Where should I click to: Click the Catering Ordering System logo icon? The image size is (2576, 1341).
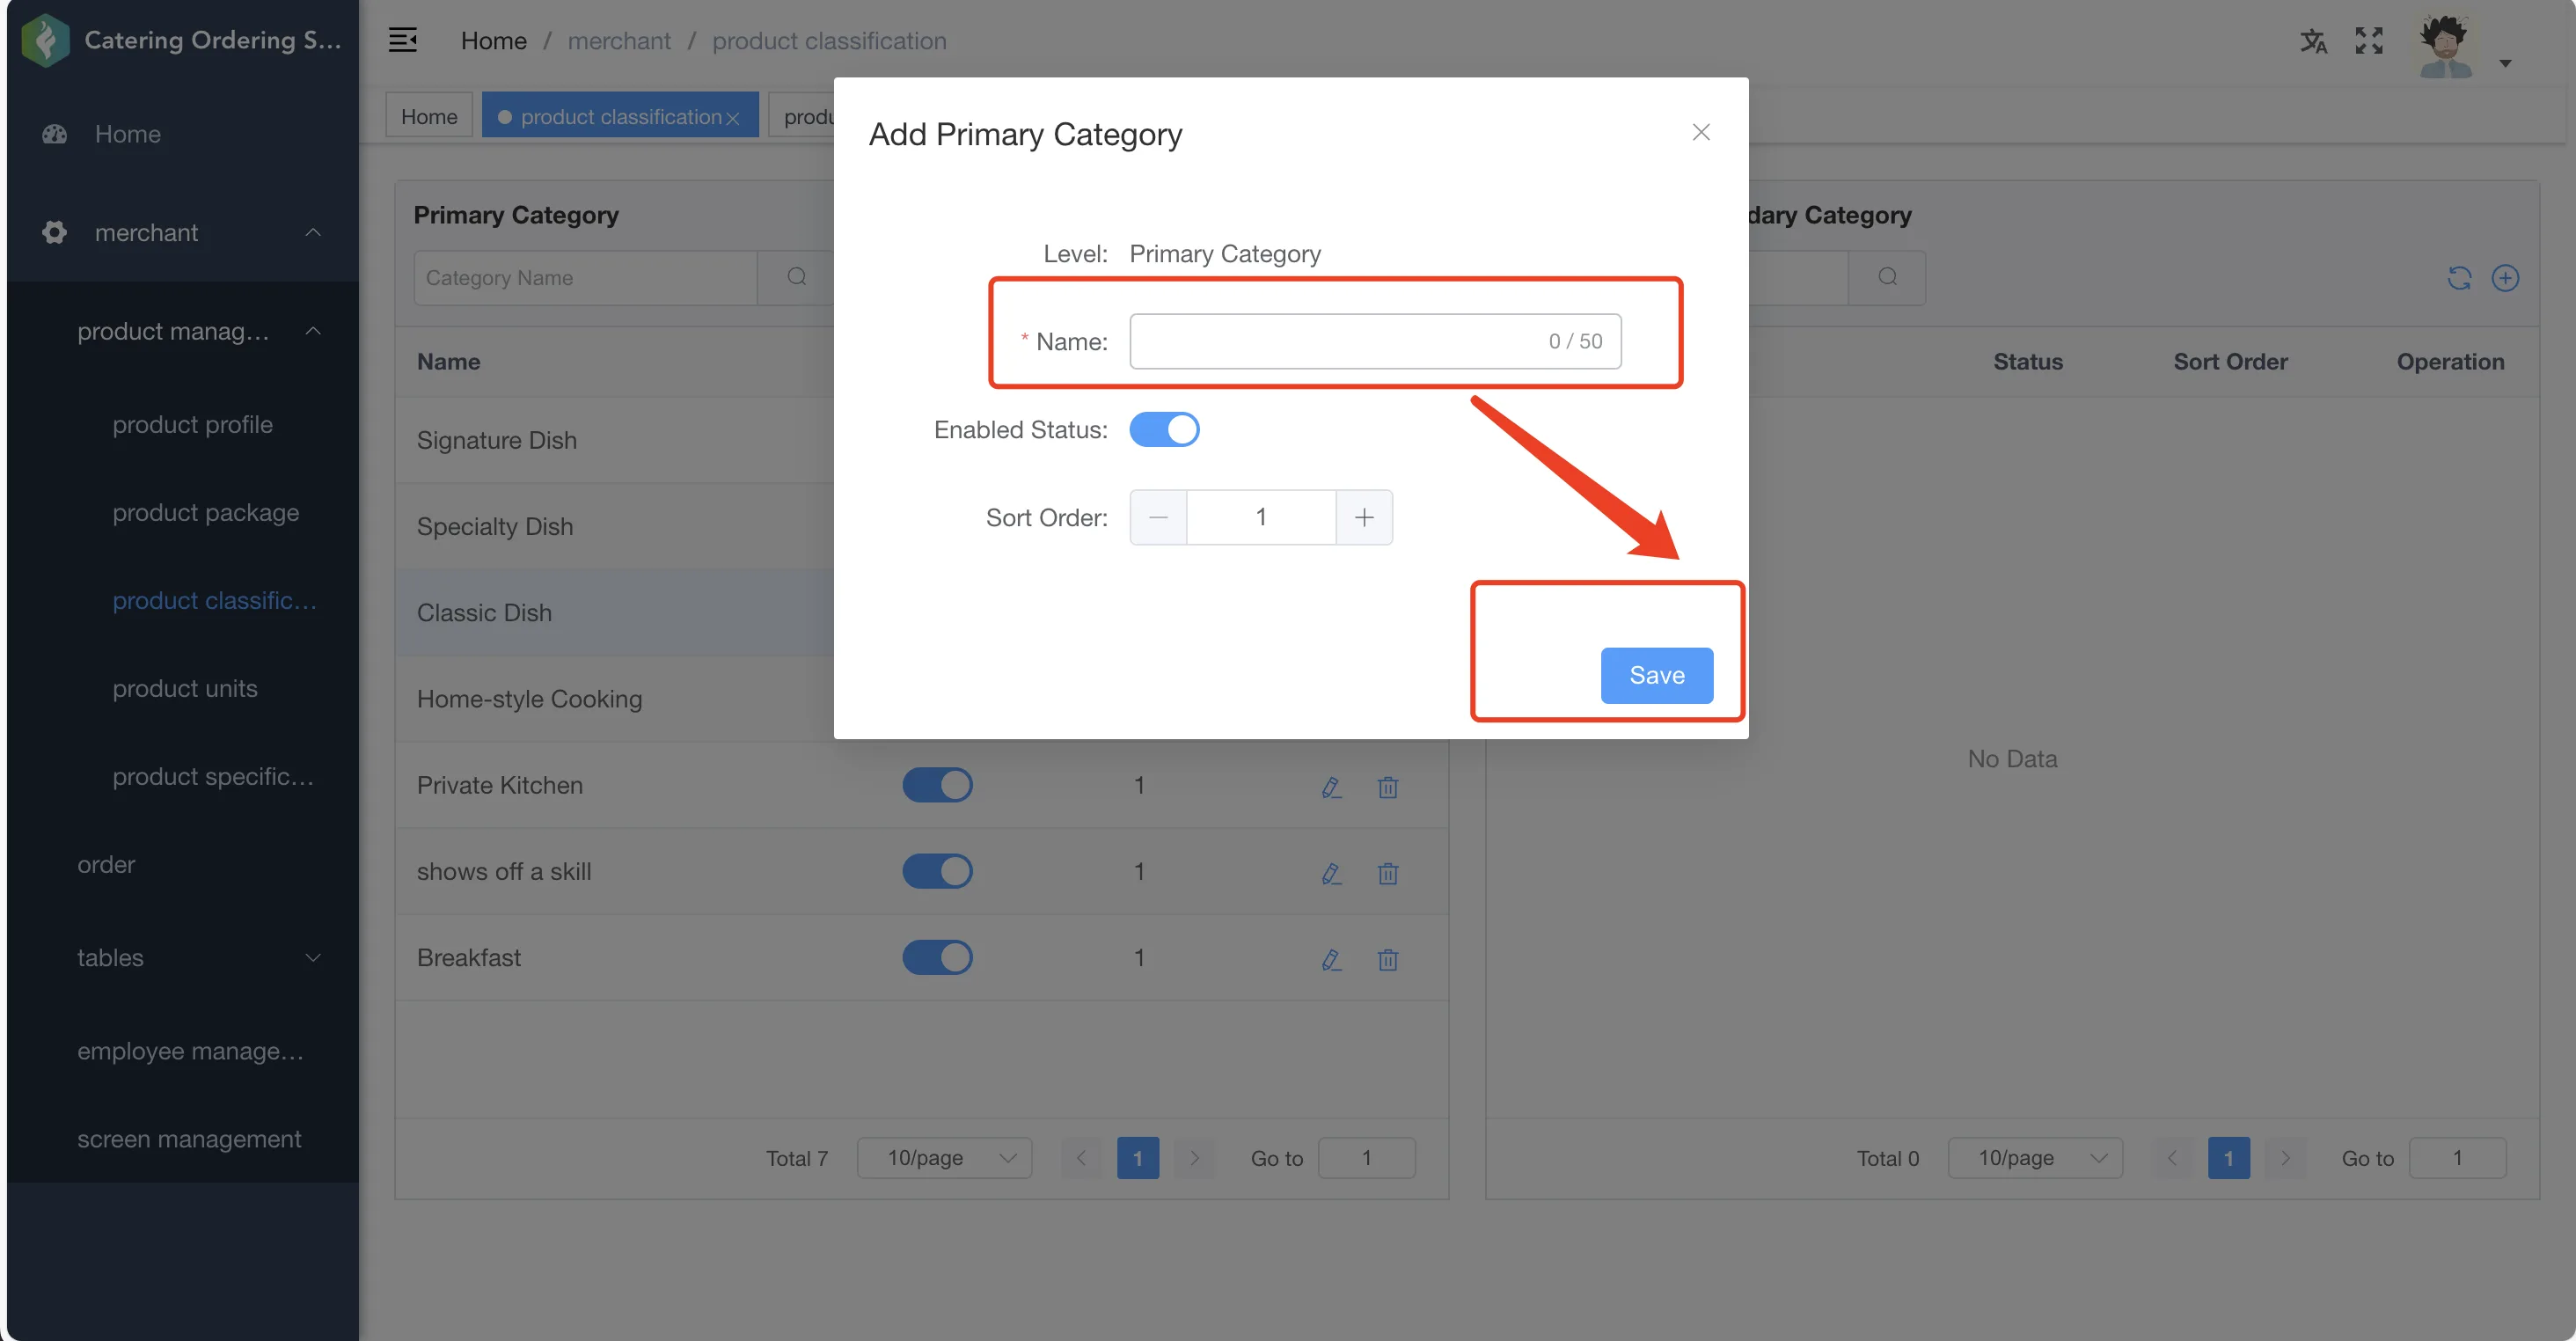click(45, 40)
